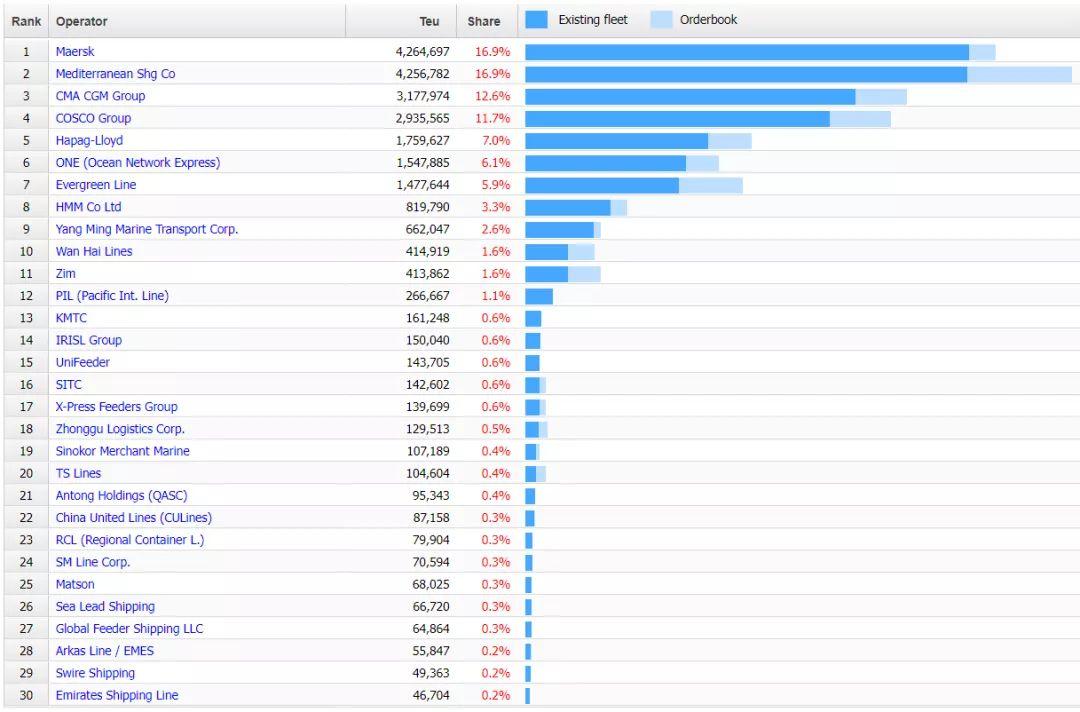The image size is (1080, 712).
Task: Open the Maersk operator page
Action: (74, 51)
